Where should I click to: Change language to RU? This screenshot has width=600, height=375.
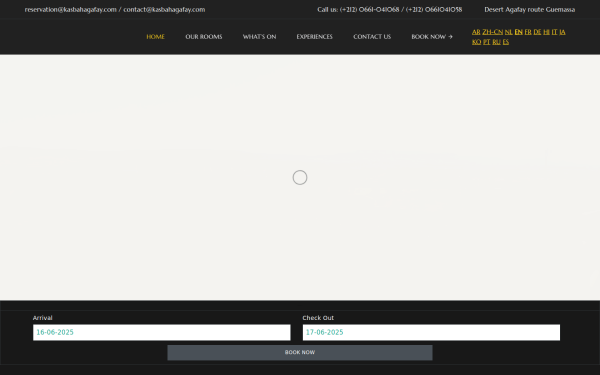click(x=496, y=42)
